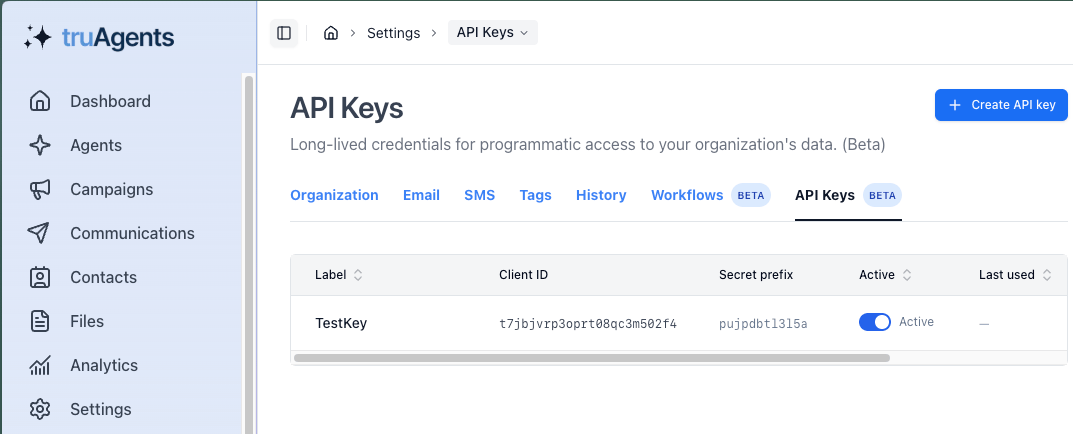Click the Communications paper plane icon
The height and width of the screenshot is (434, 1073).
click(x=39, y=233)
